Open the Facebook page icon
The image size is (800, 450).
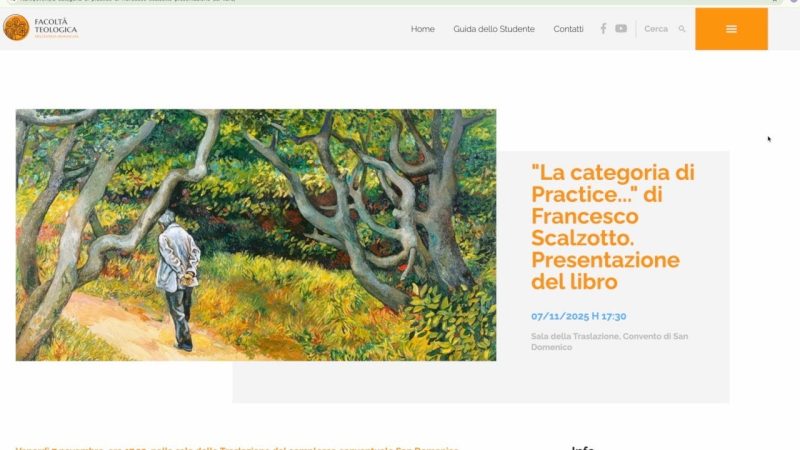pos(603,29)
